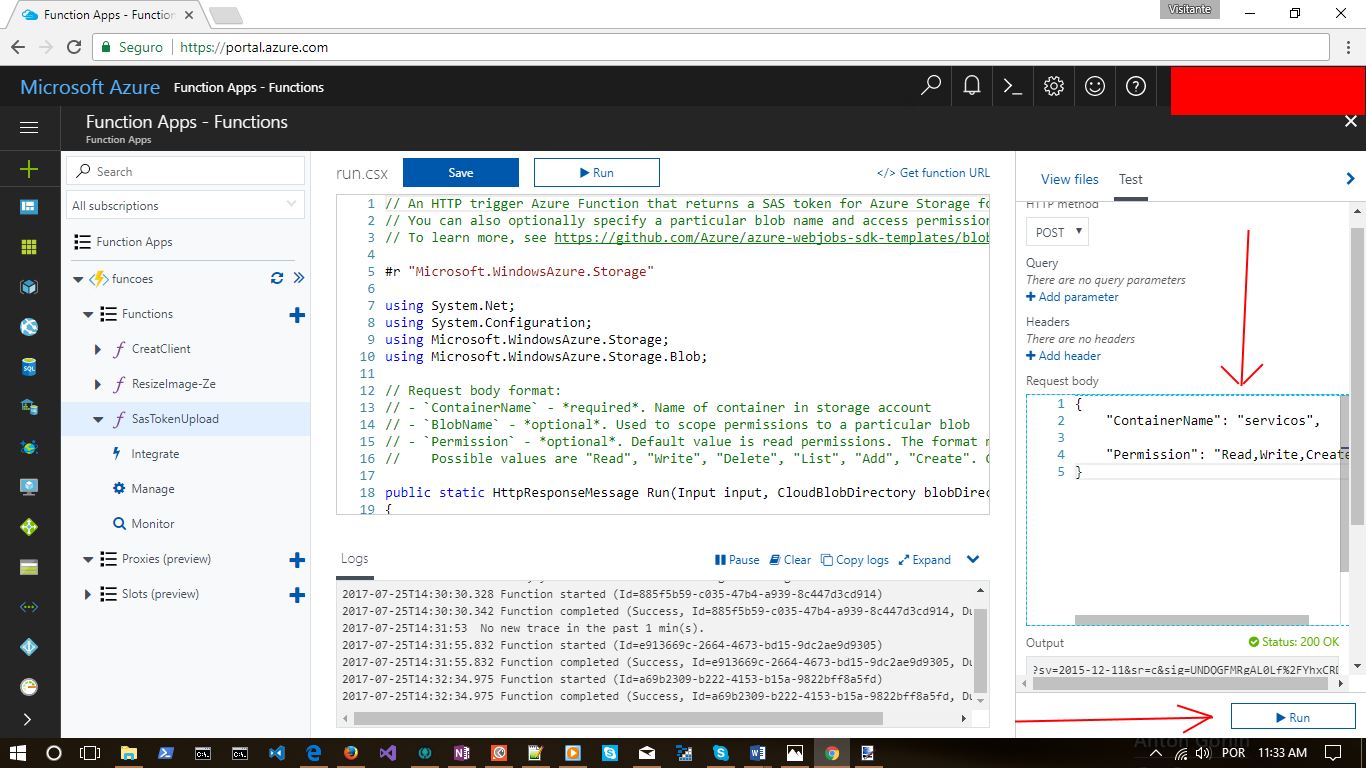Open the Virtual networks icon in the sidebar

tap(29, 607)
